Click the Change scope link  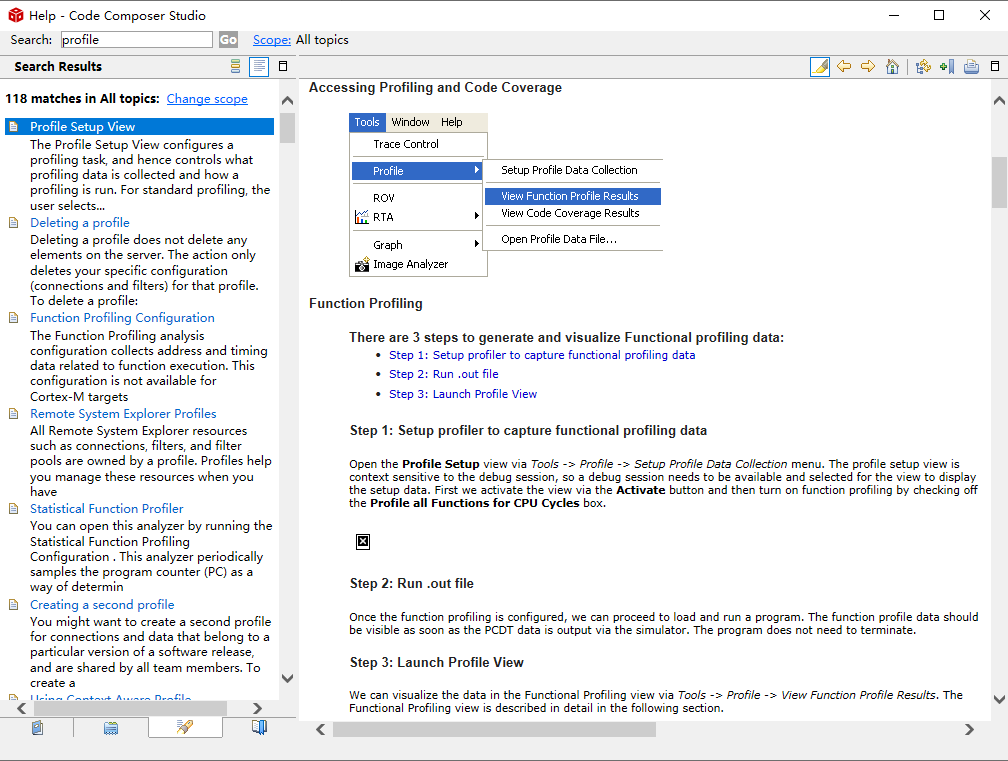207,99
